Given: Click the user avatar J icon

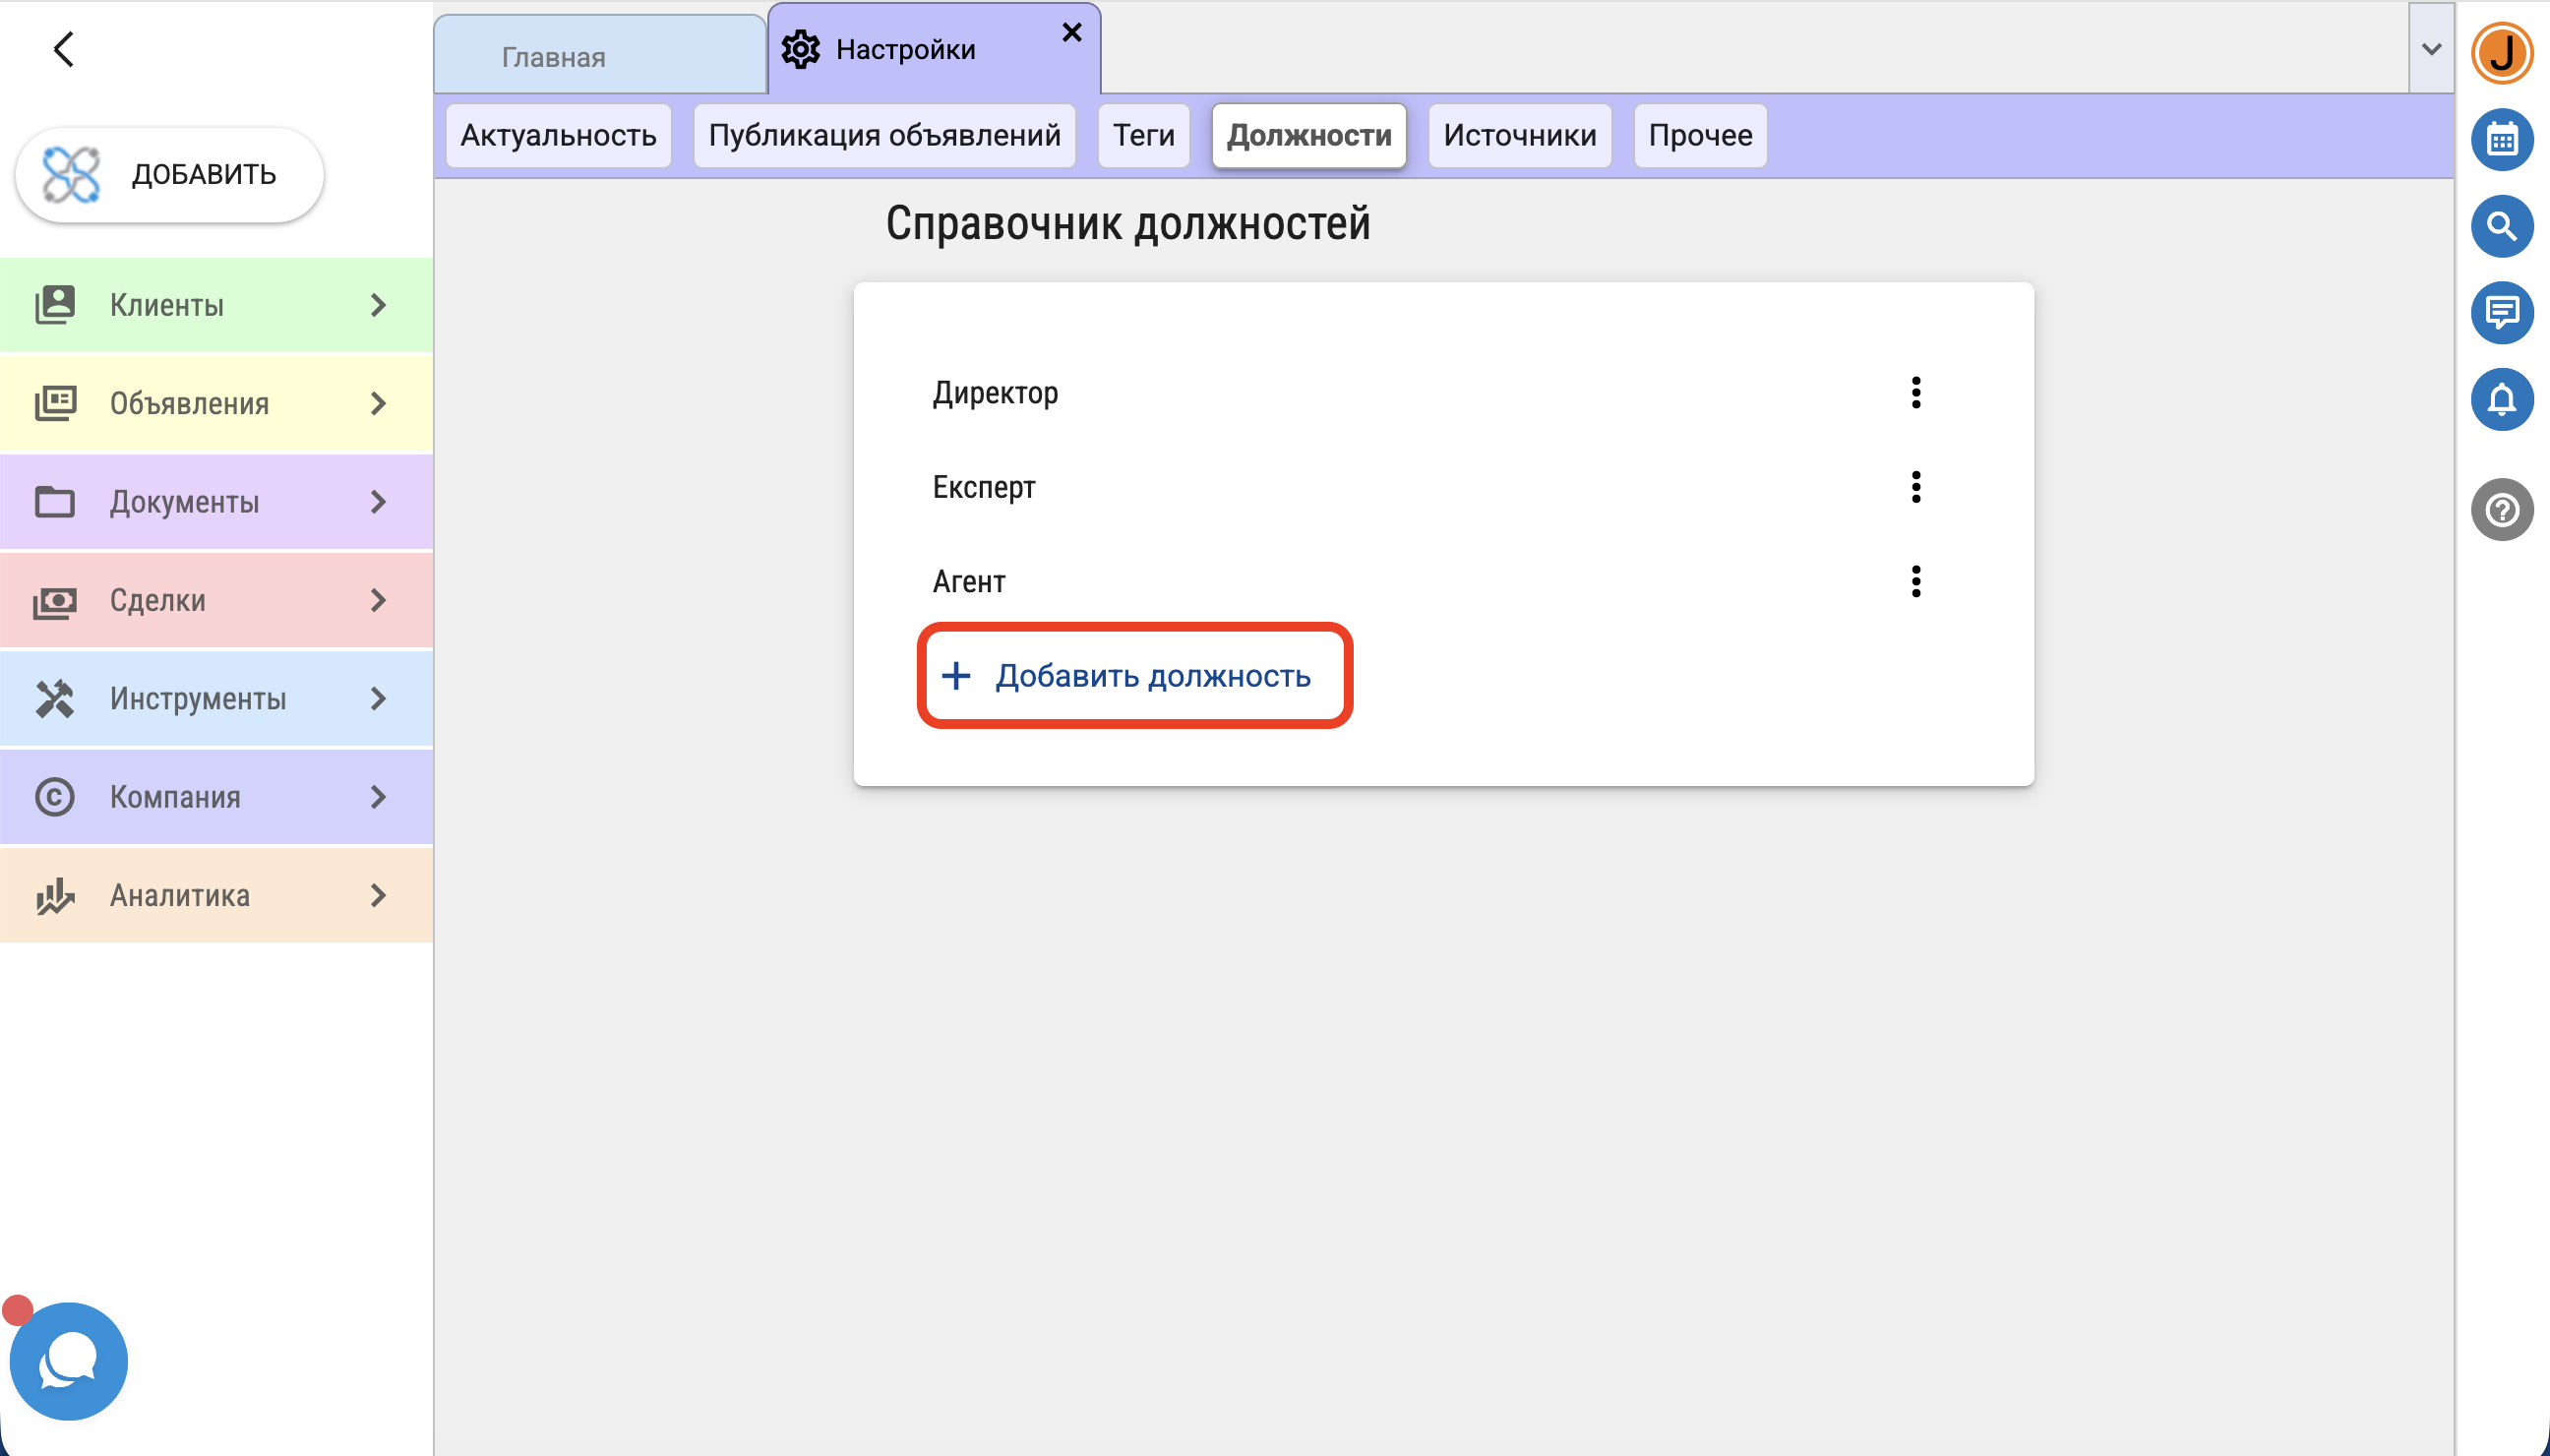Looking at the screenshot, I should (x=2501, y=53).
